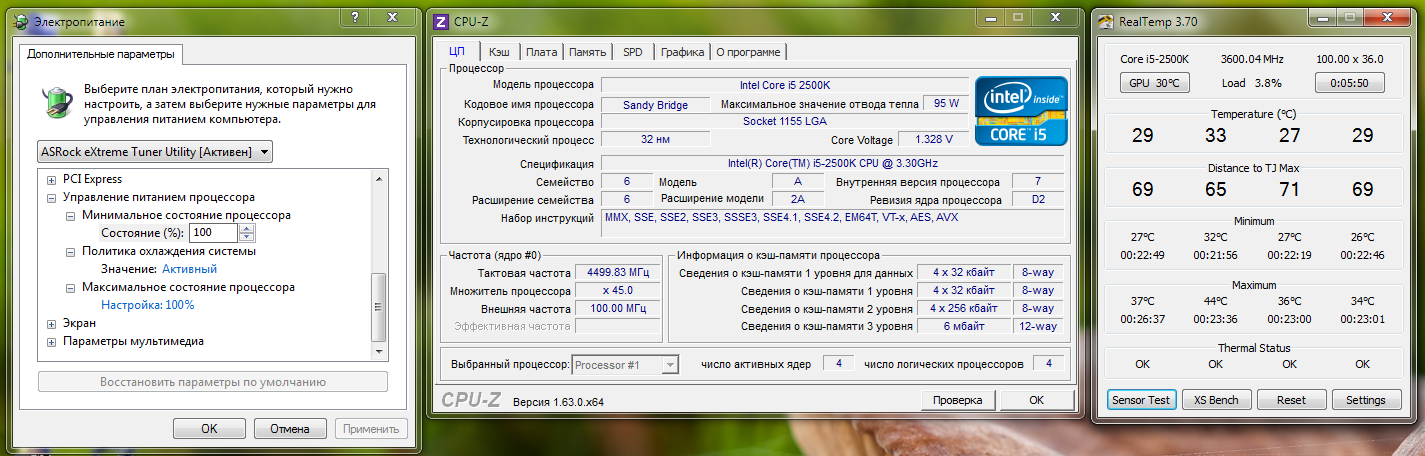The image size is (1425, 456).
Task: Run the Sensor Test in RealTemp
Action: [x=1140, y=400]
